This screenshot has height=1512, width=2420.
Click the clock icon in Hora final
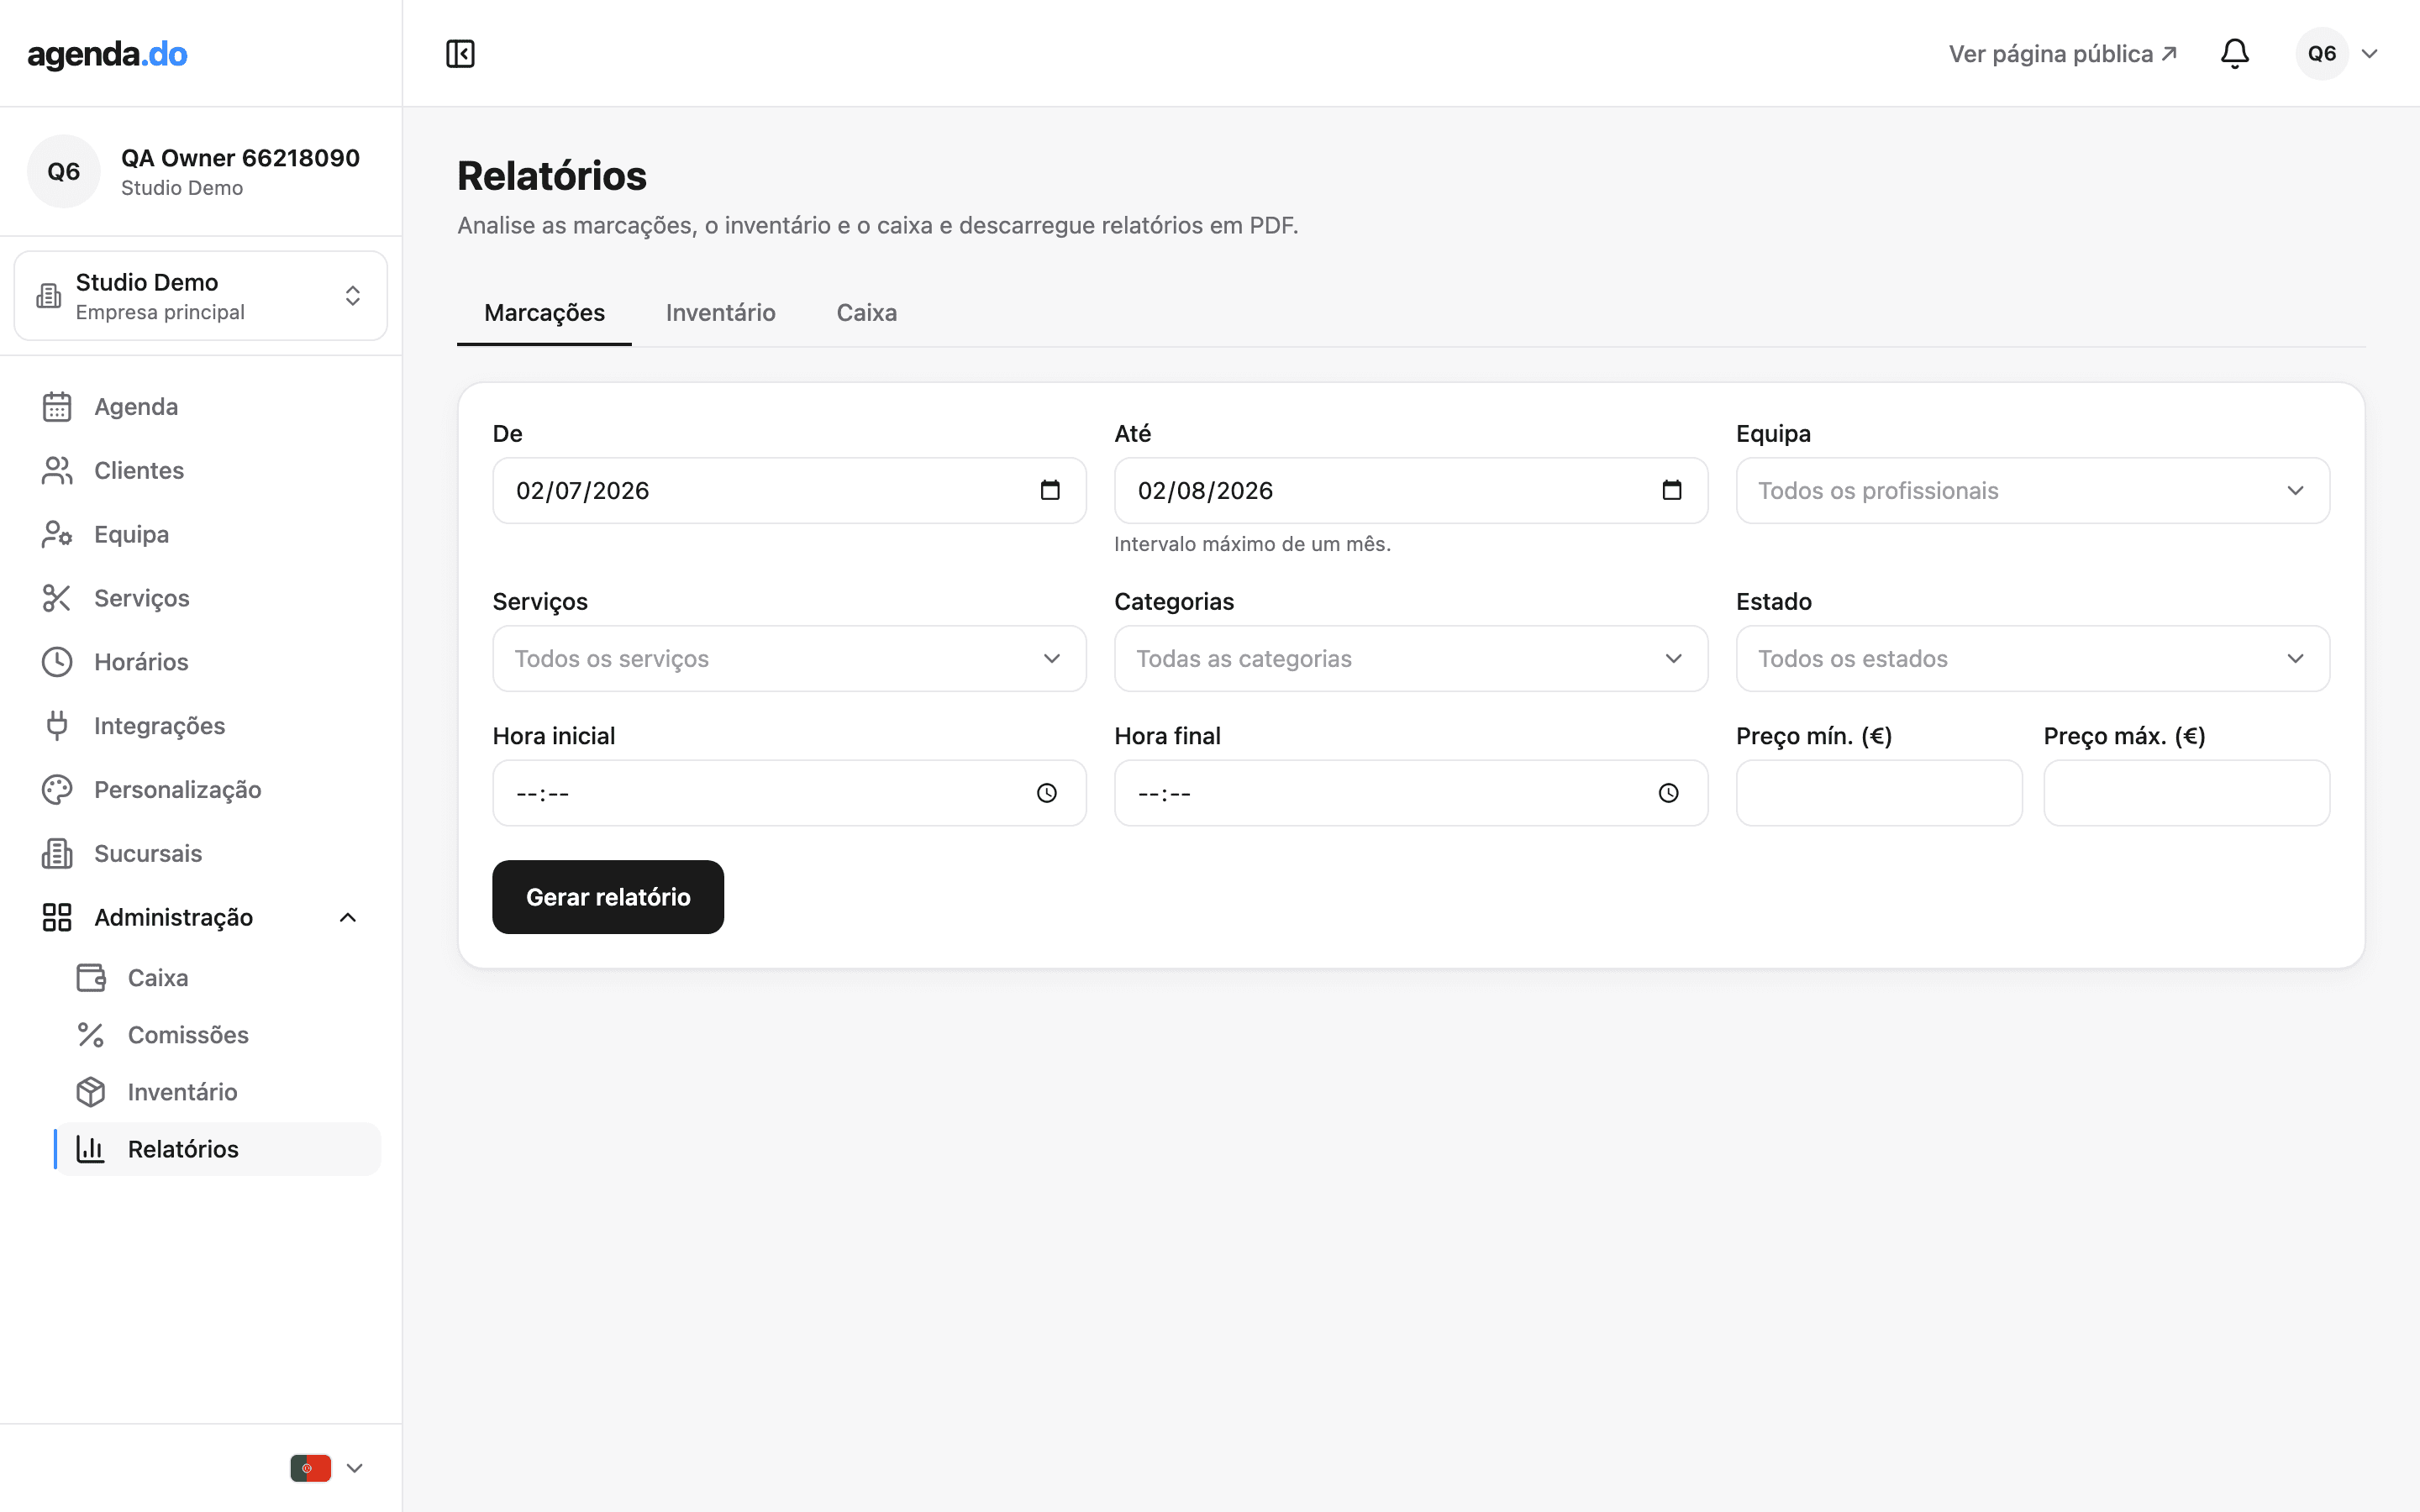[x=1669, y=793]
